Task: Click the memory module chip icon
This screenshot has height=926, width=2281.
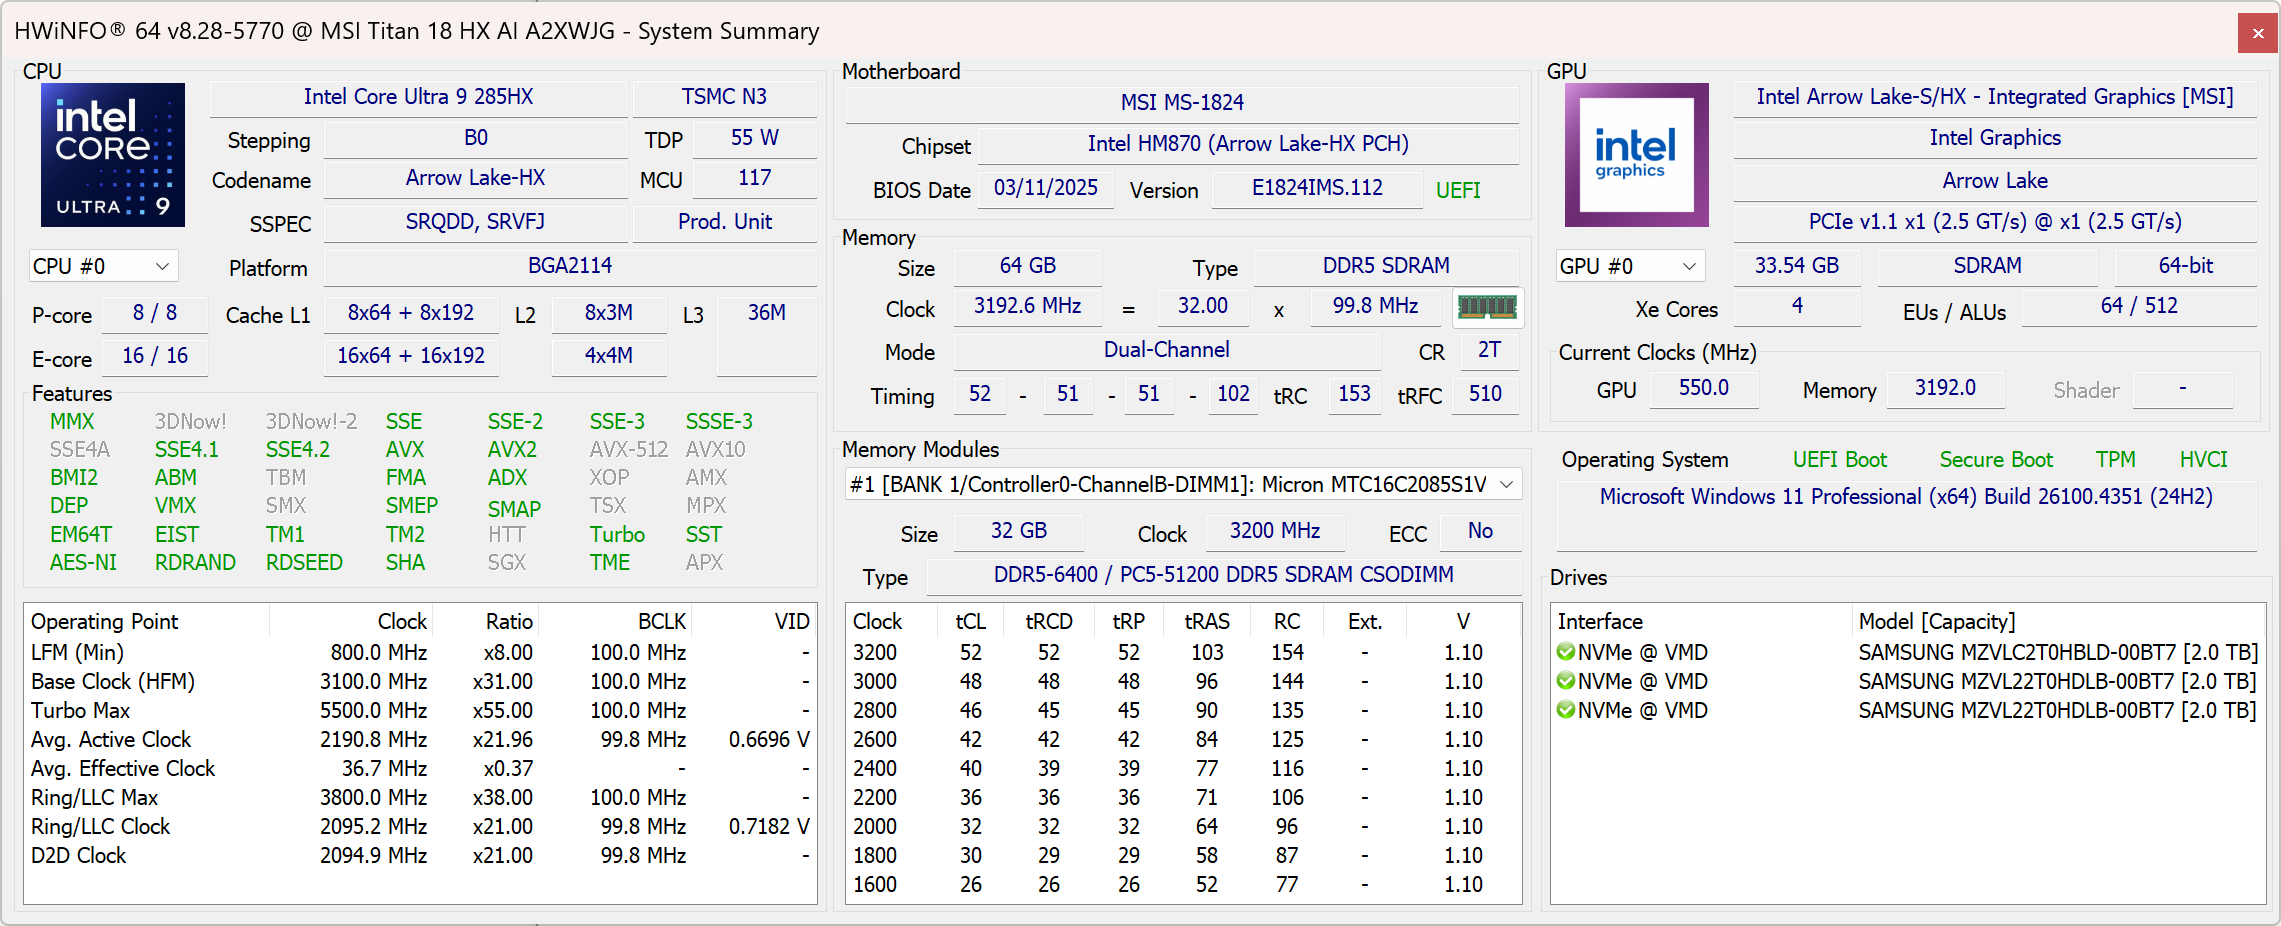Action: (1487, 307)
